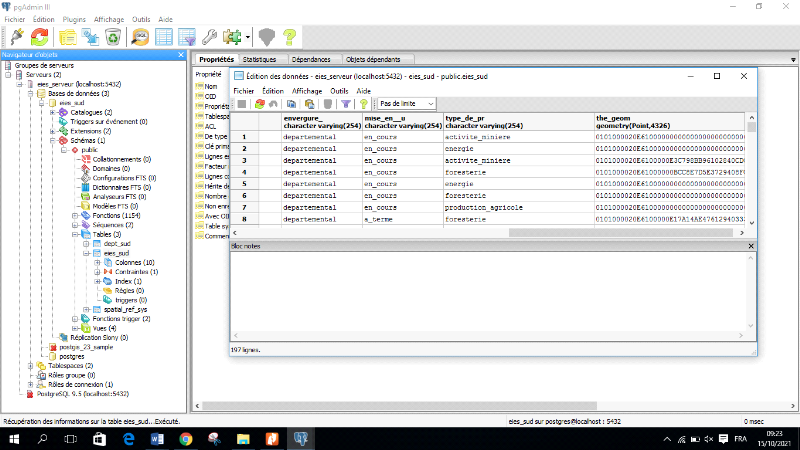This screenshot has height=450, width=800.
Task: Open the 'Pas de limite' row limit dropdown
Action: pos(407,103)
